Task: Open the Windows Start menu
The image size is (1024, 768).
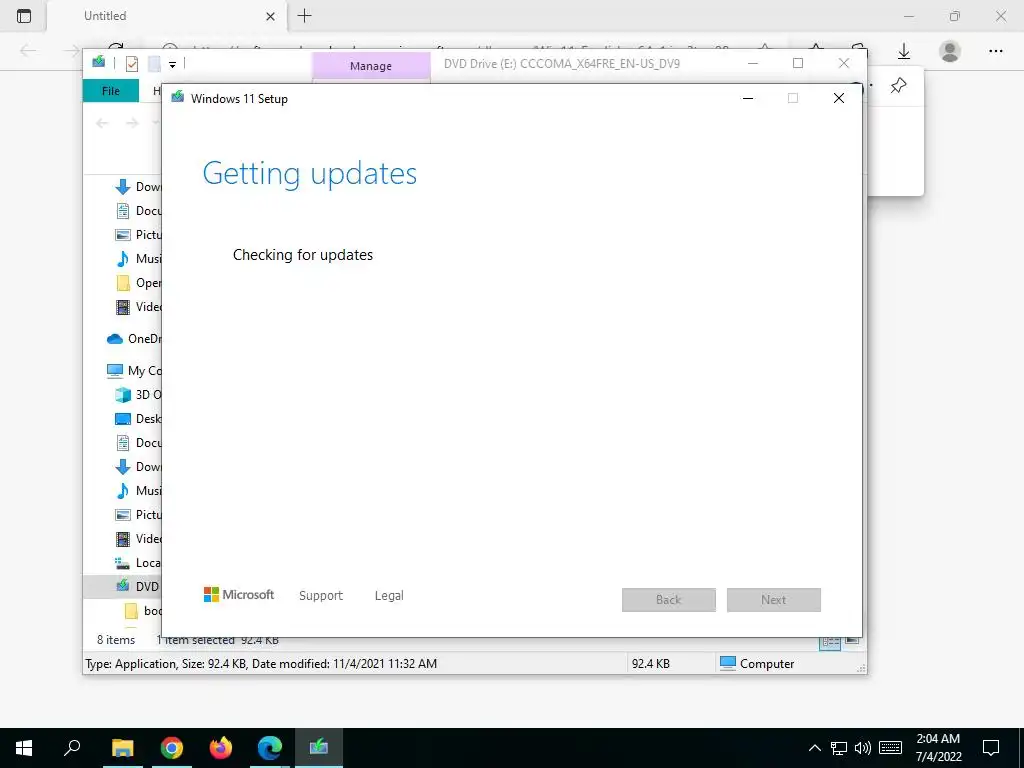Action: pyautogui.click(x=24, y=748)
